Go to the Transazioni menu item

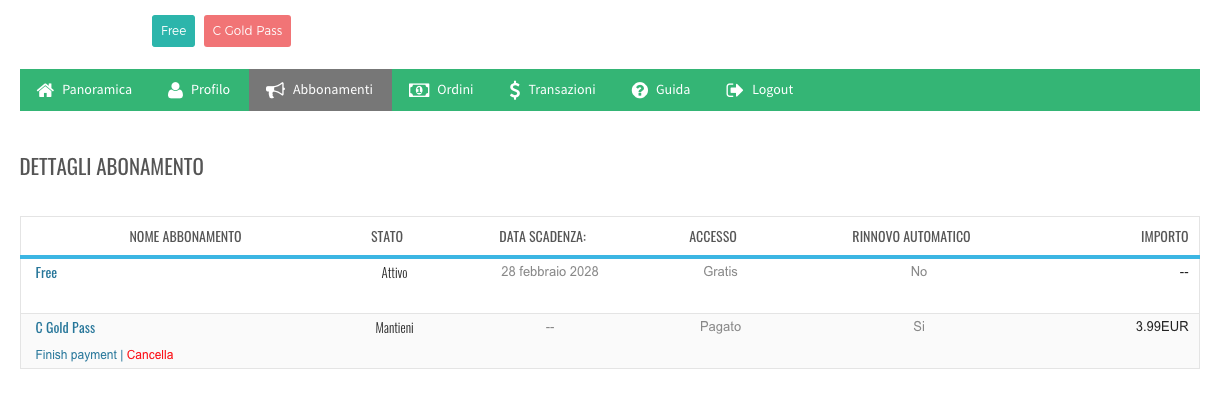(561, 90)
